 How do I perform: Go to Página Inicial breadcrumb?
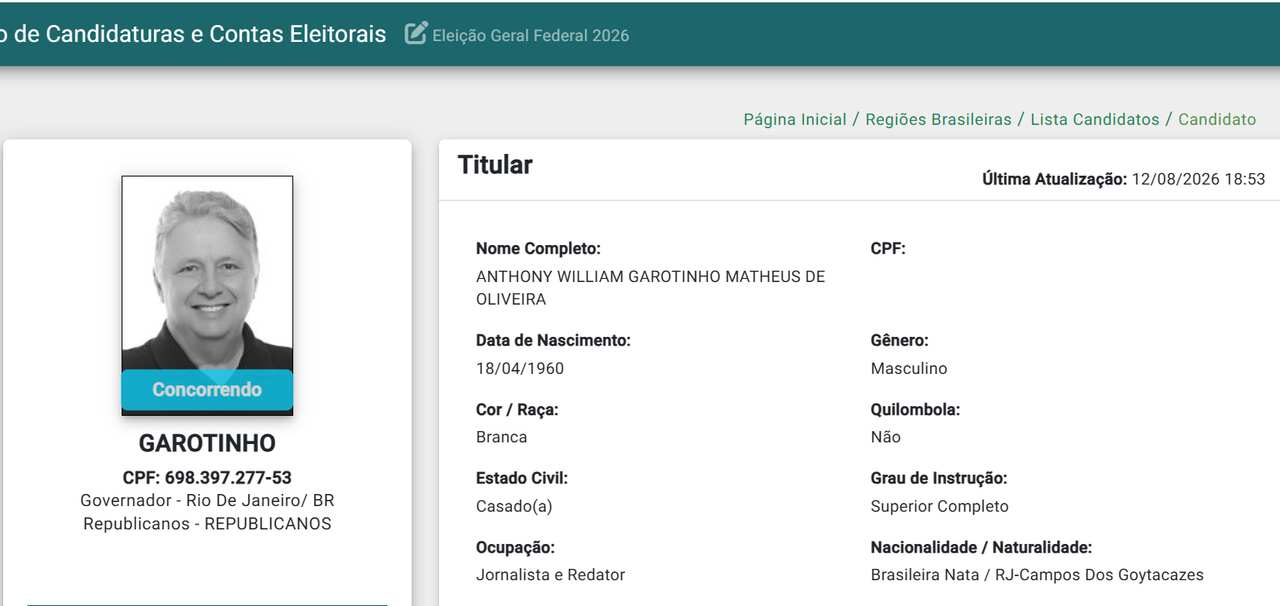(795, 119)
